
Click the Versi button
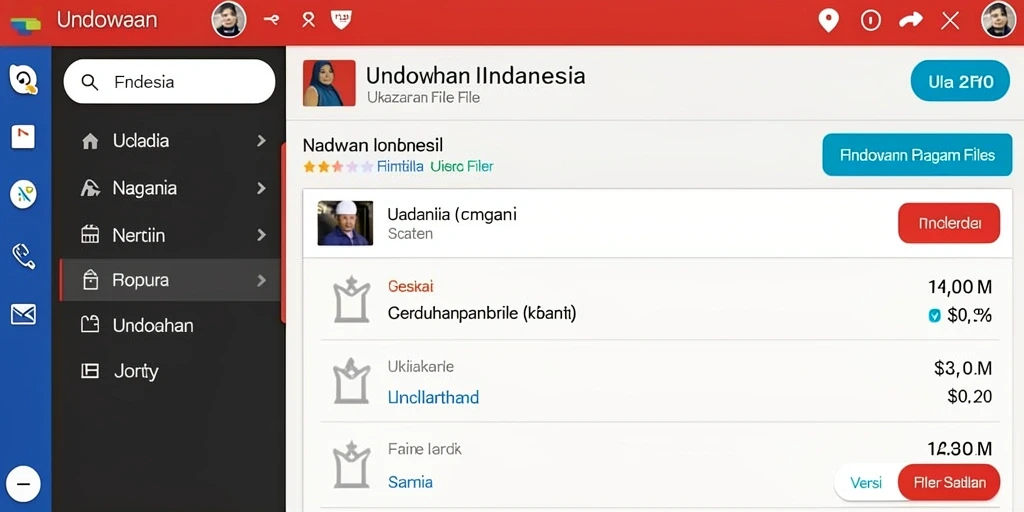click(866, 483)
